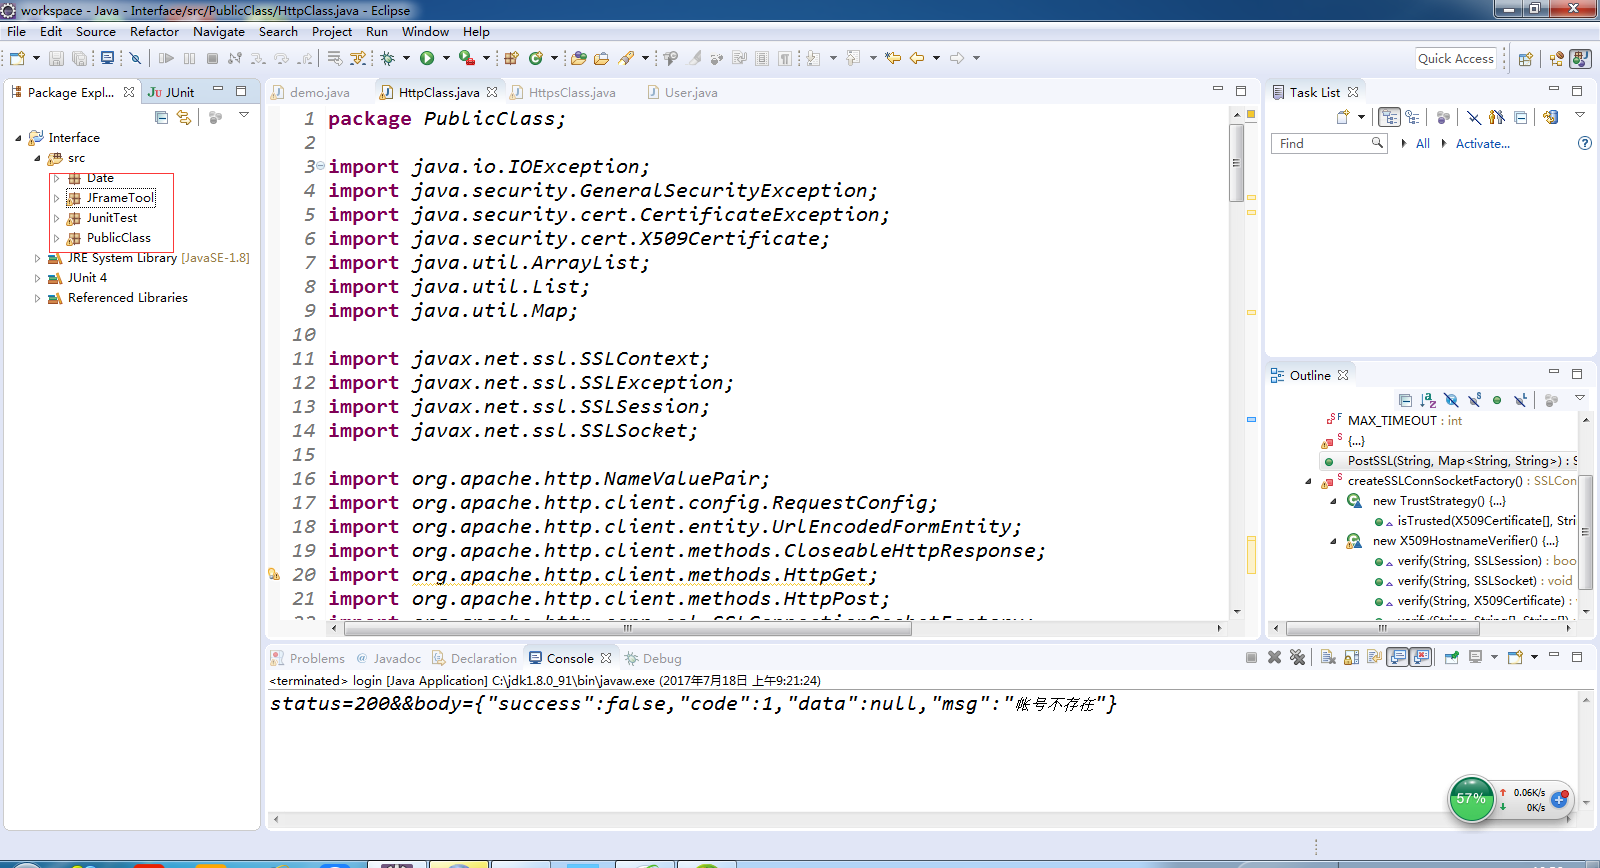Click the Forward navigation arrow in toolbar
This screenshot has height=868, width=1600.
click(957, 58)
